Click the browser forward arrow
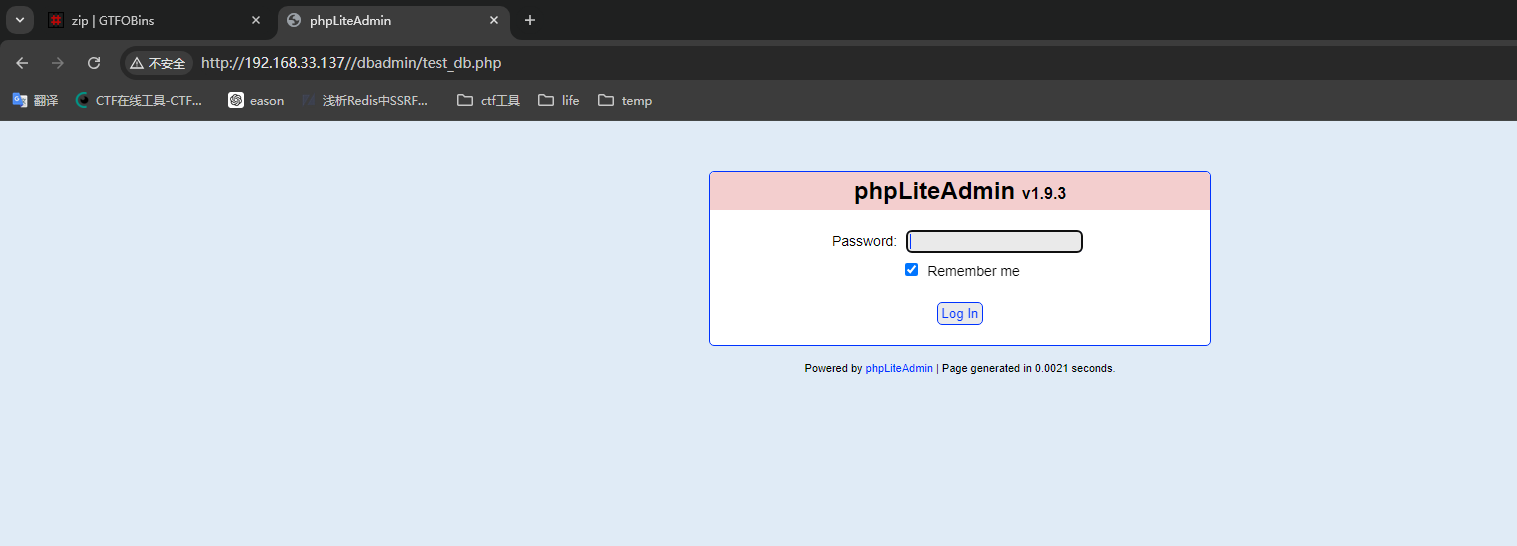 pos(58,63)
